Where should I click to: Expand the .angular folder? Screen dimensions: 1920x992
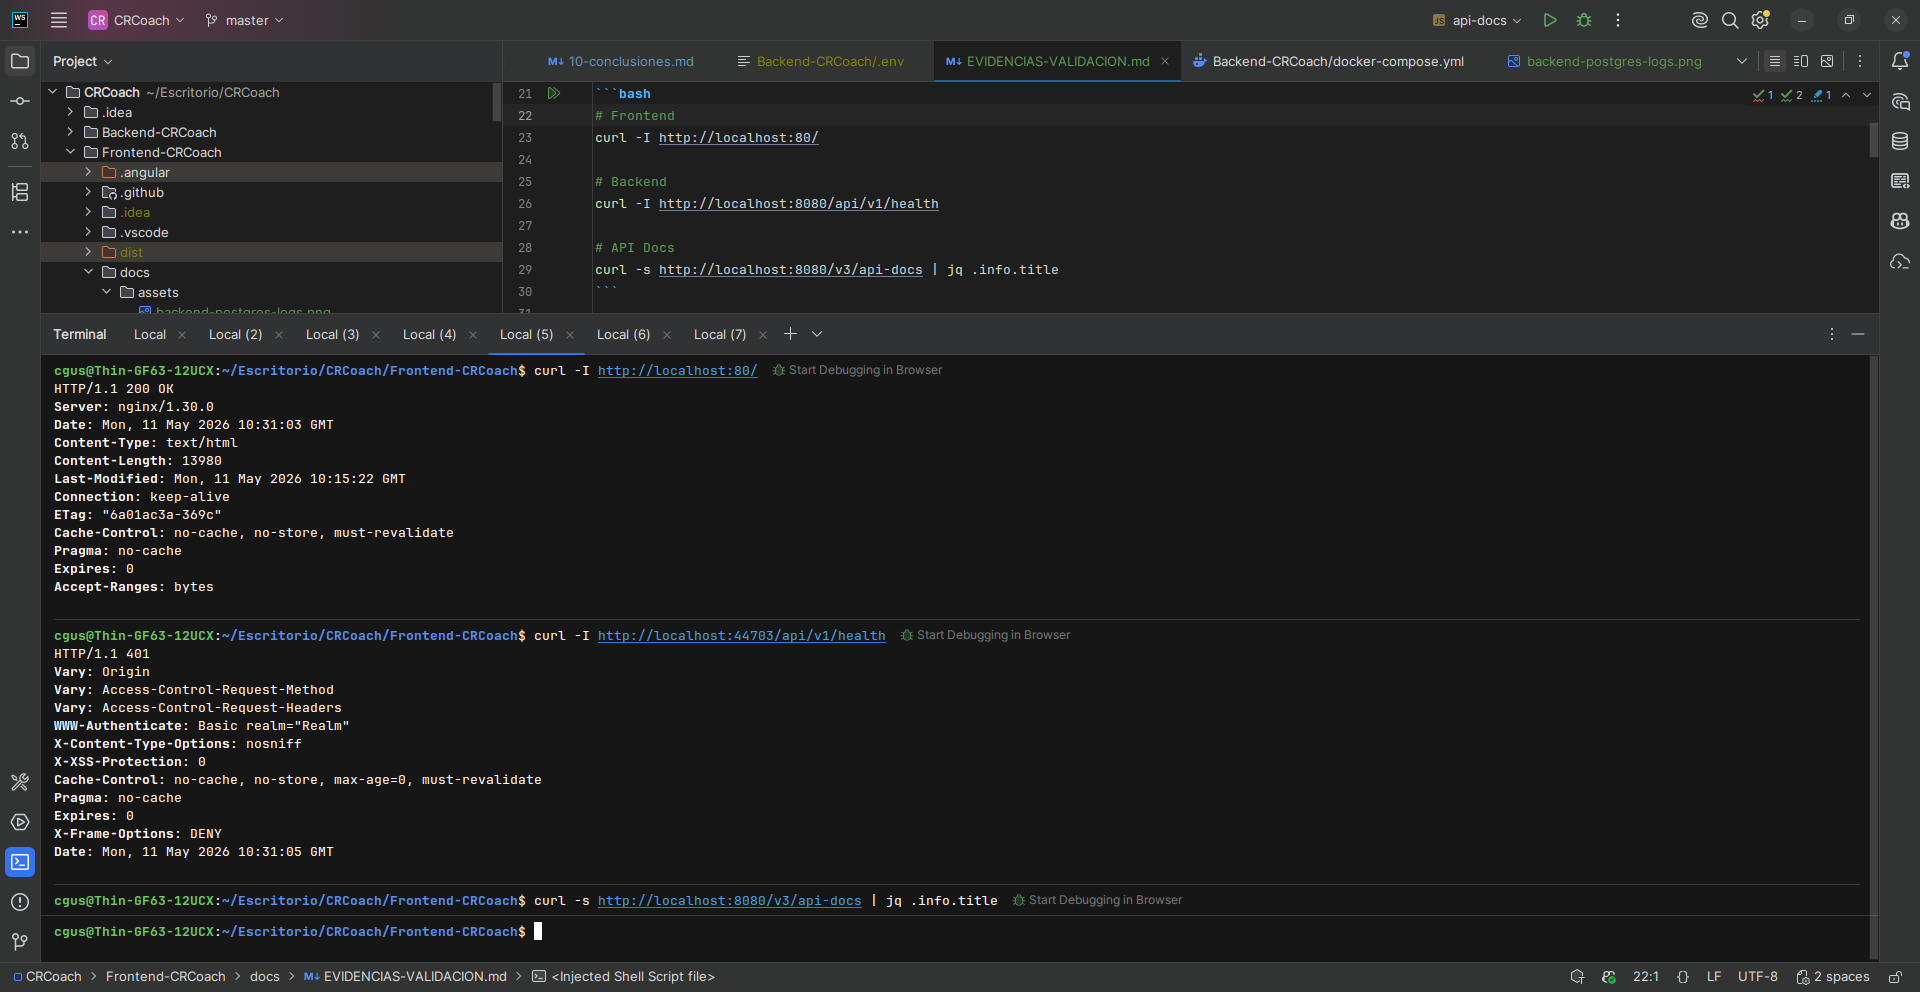click(x=88, y=172)
